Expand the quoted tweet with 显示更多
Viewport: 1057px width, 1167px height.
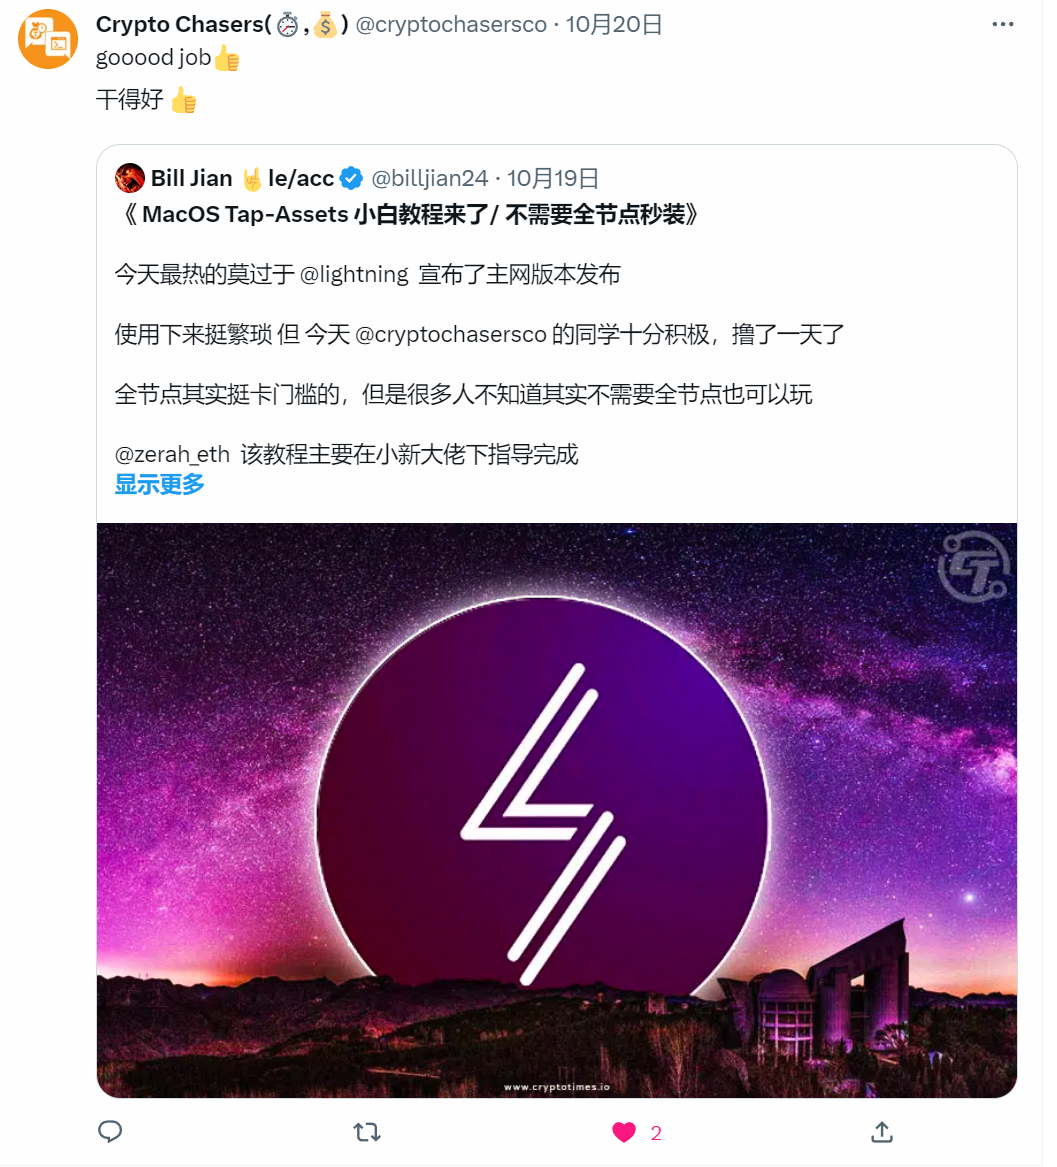160,484
